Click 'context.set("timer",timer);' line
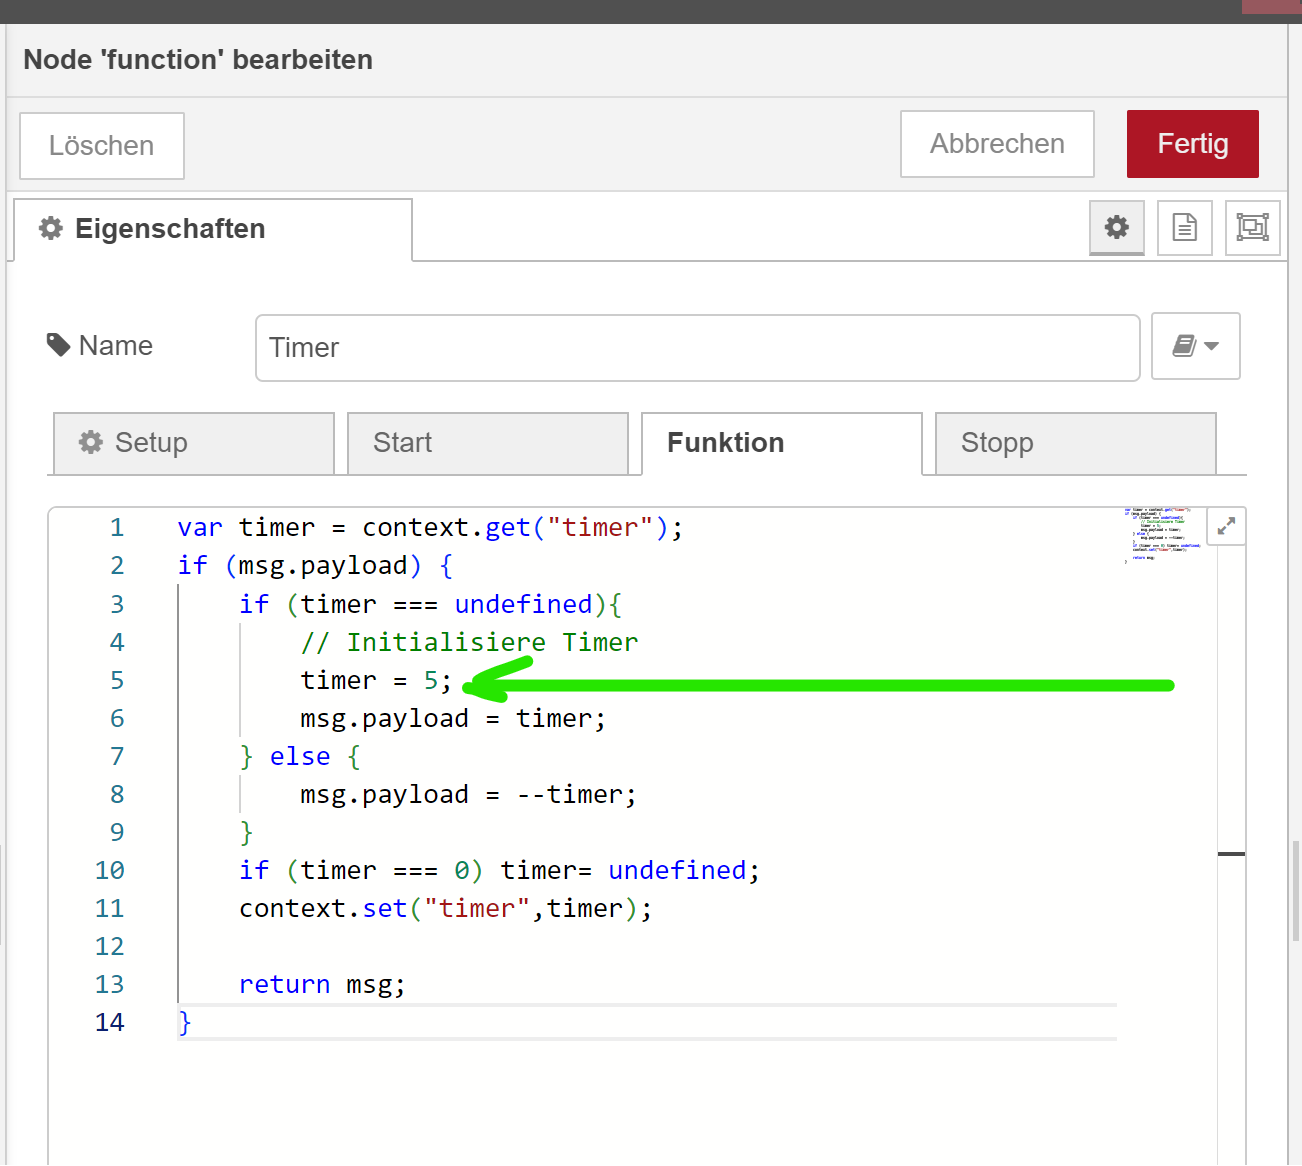 click(445, 909)
